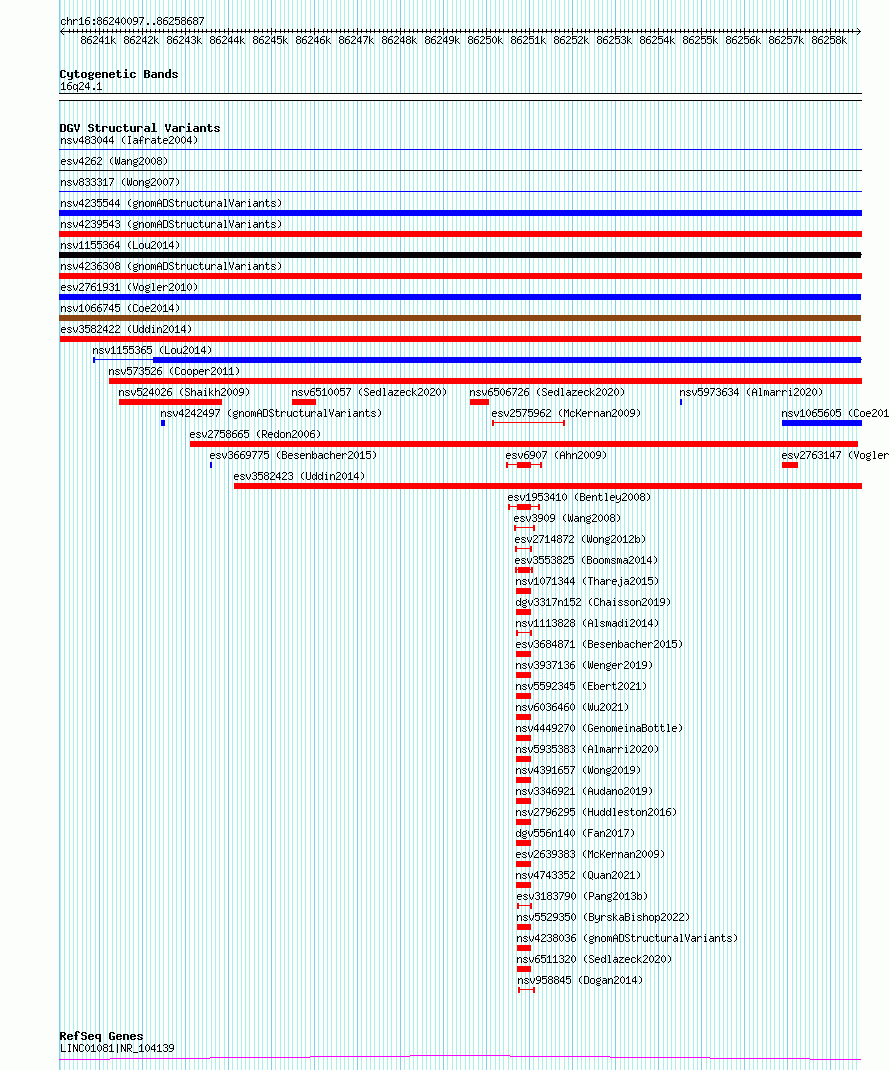Open the nsv4235544 gnomAD variant label
Viewport: 890px width, 1070px height.
[x=171, y=203]
